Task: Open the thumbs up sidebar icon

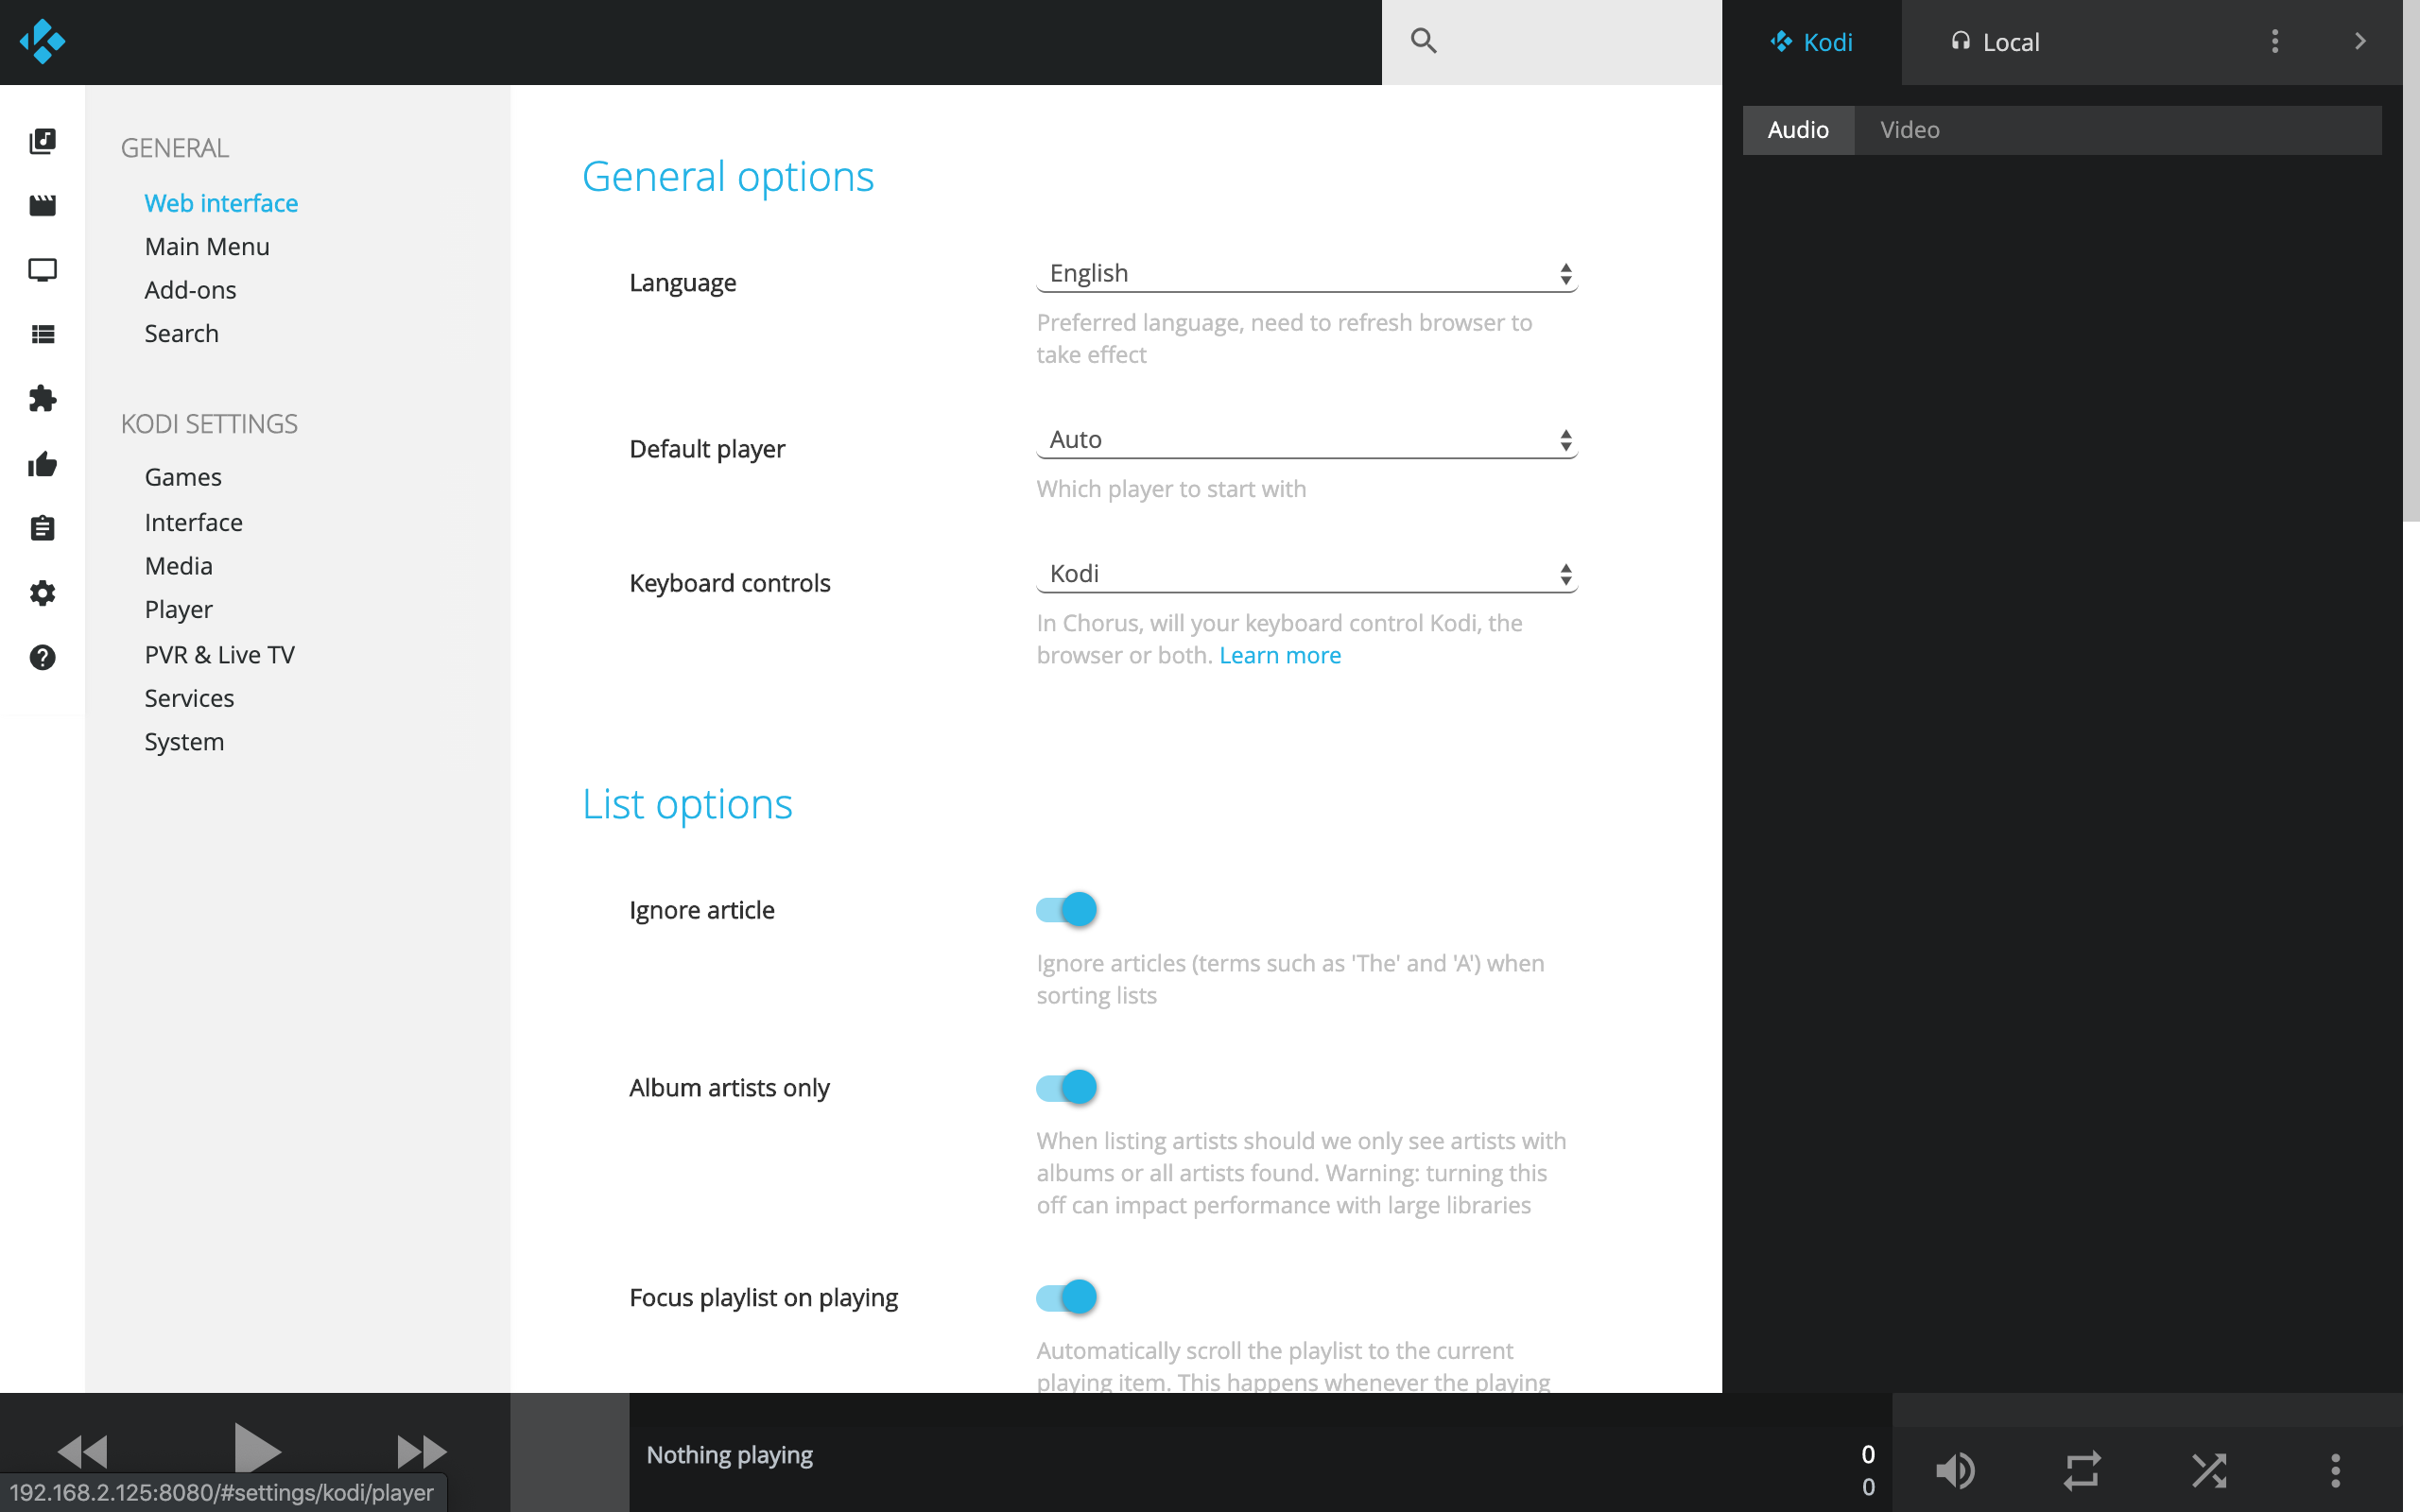Action: 42,464
